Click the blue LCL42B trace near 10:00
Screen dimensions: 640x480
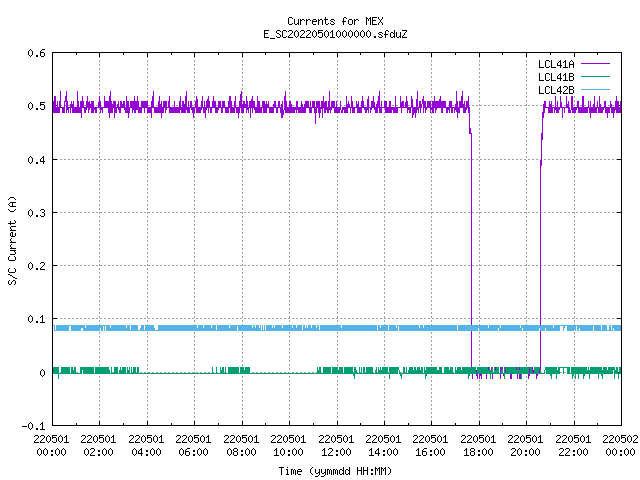289,328
